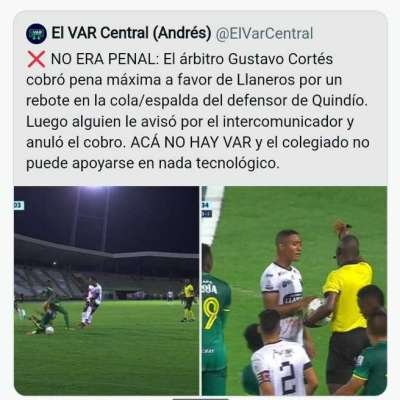Open the @ElVarCentral handle link
This screenshot has width=400, height=400.
coord(265,33)
